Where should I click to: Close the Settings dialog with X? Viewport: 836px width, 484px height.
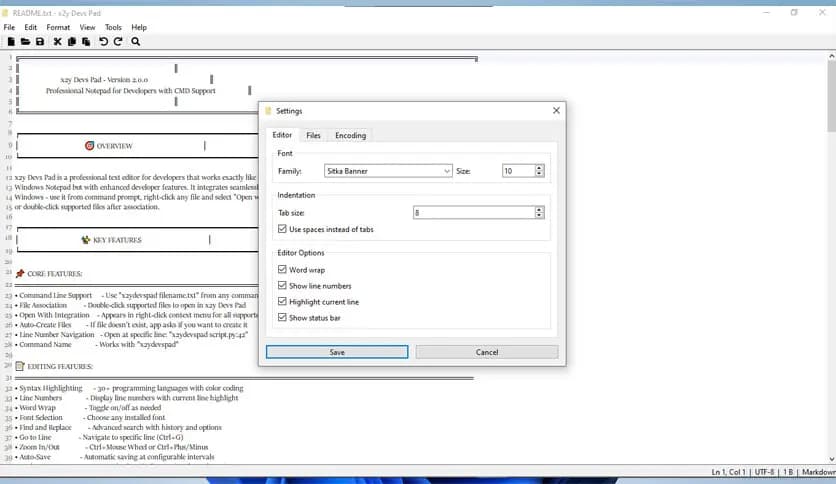556,110
